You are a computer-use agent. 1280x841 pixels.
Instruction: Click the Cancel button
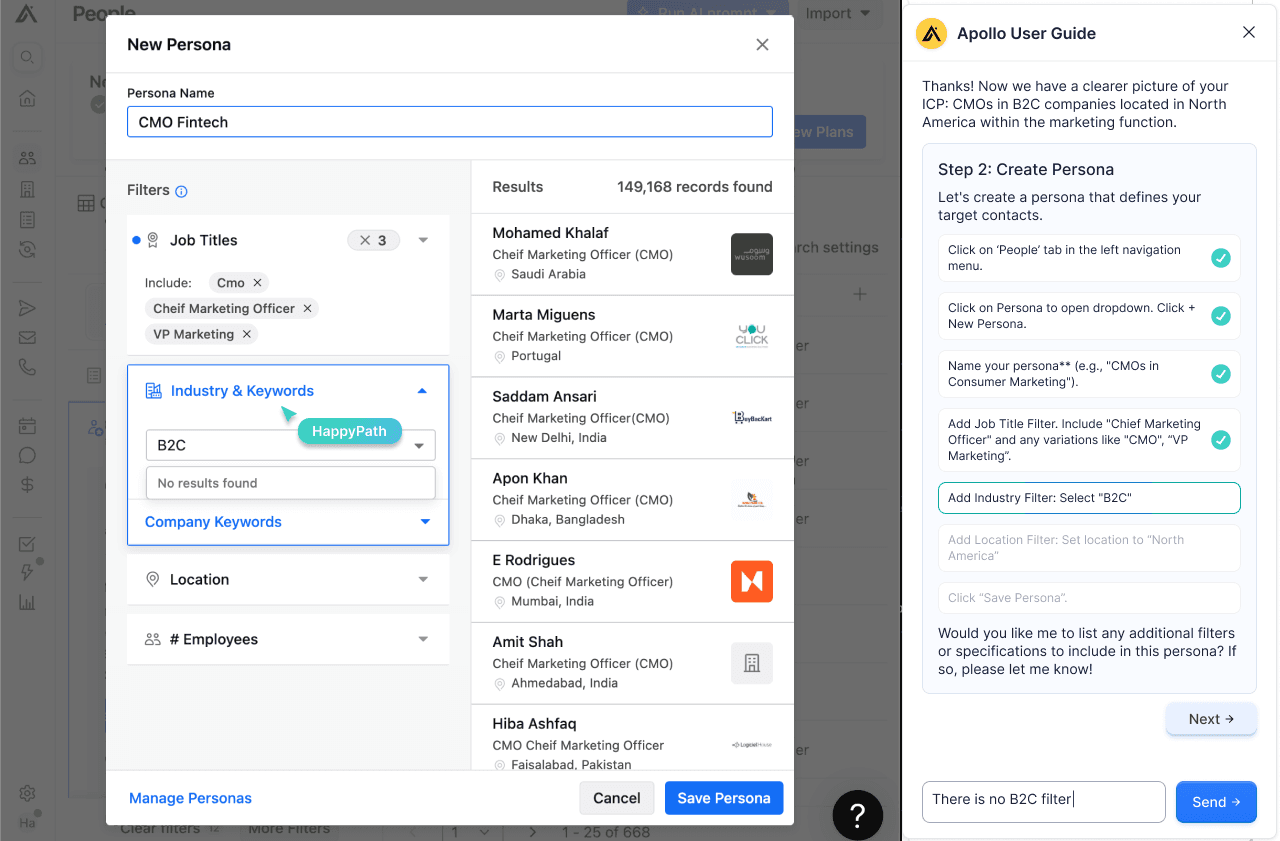point(617,798)
